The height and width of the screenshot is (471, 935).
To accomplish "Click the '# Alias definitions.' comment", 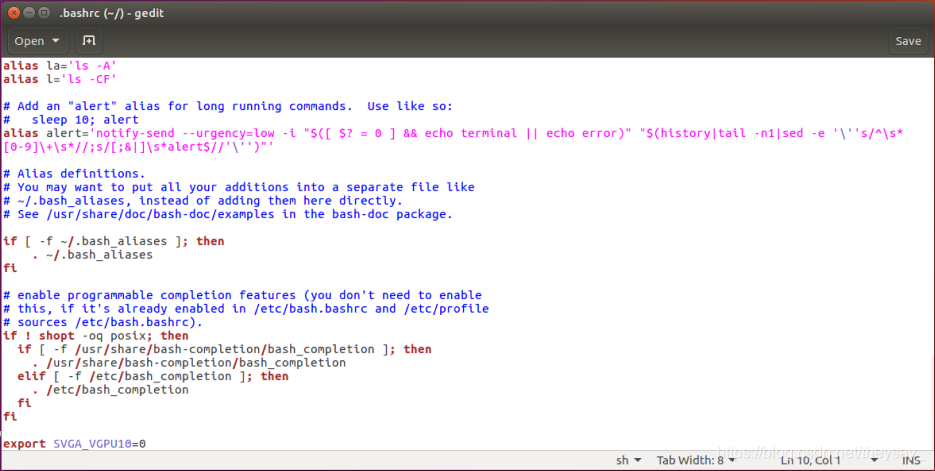I will (x=74, y=173).
